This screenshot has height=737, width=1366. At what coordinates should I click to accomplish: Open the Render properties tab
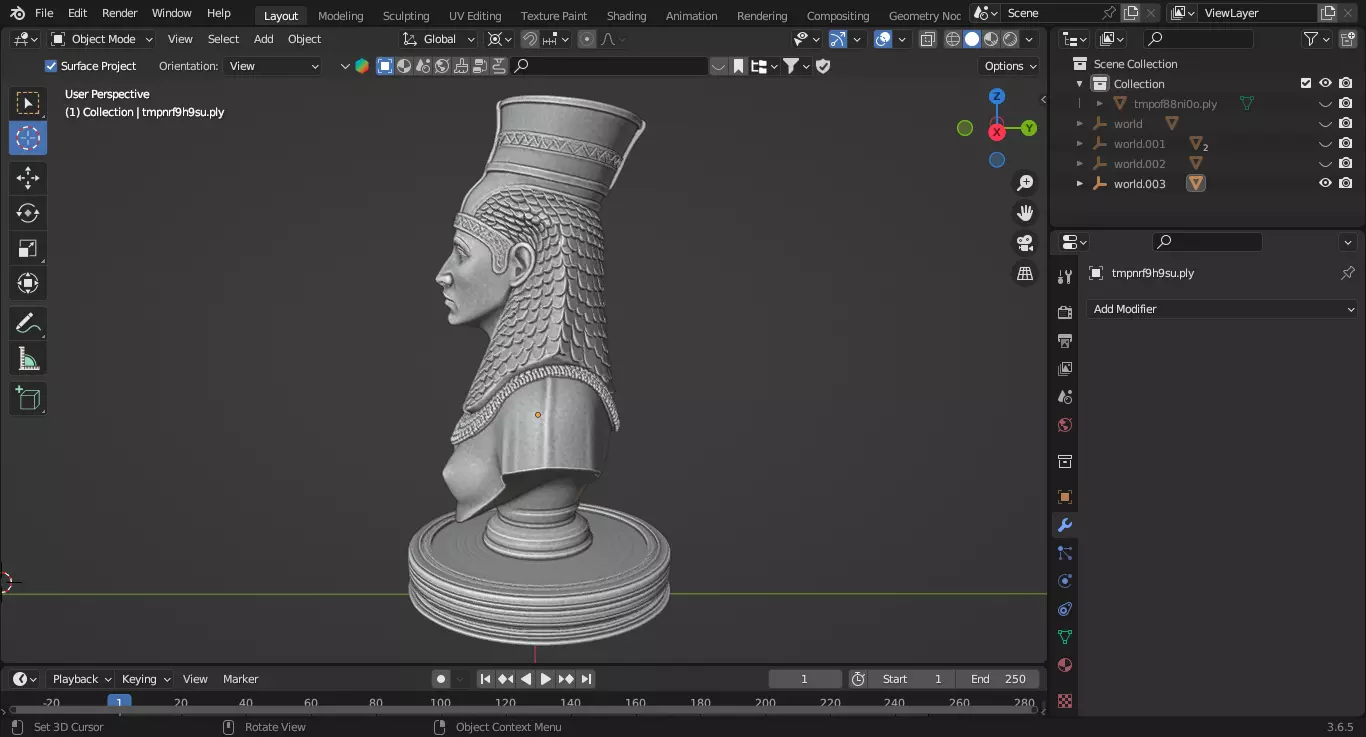[x=1065, y=313]
